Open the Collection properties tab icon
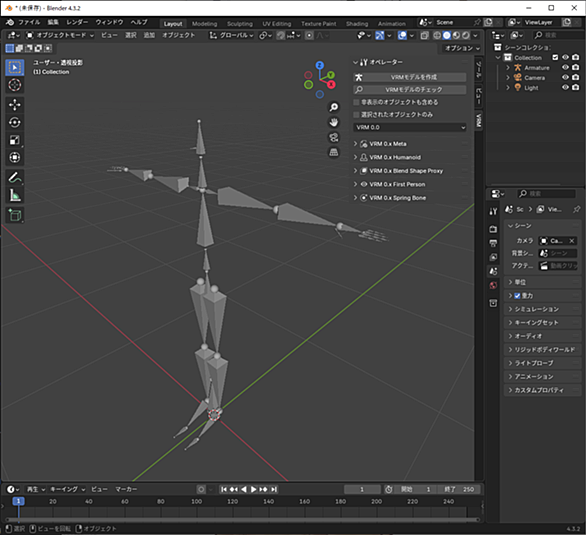The image size is (586, 535). pyautogui.click(x=493, y=303)
